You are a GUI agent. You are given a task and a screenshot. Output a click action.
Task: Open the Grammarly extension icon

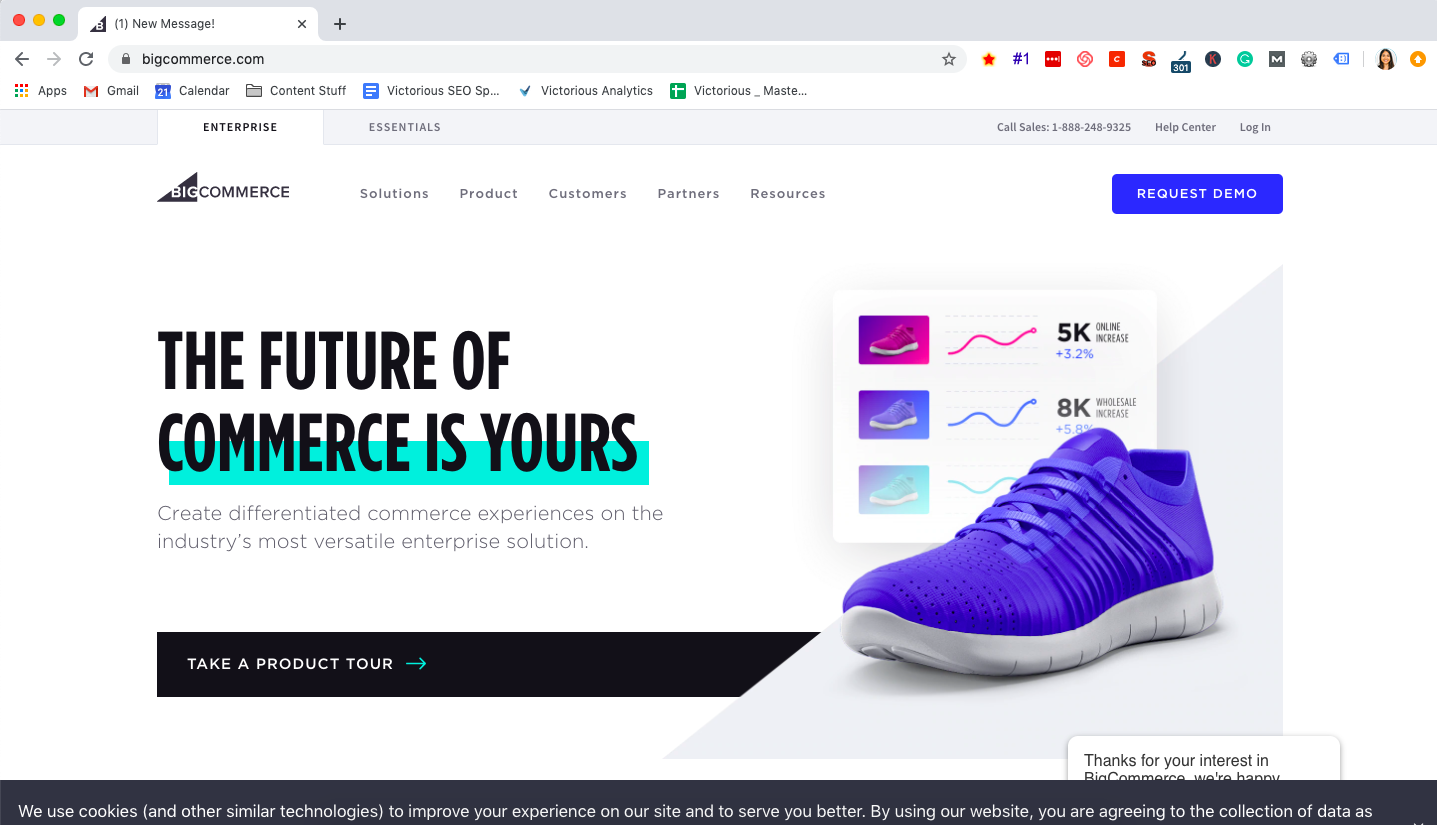[1245, 59]
